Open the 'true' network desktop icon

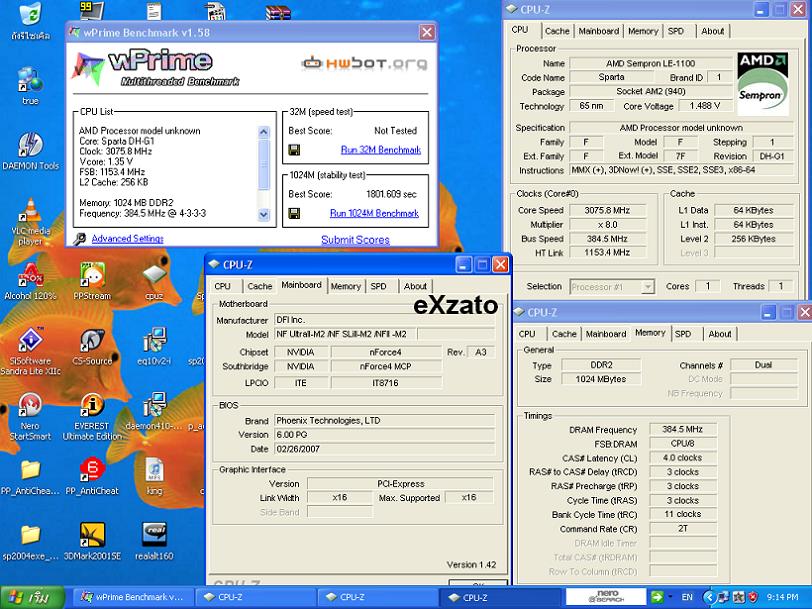click(30, 79)
